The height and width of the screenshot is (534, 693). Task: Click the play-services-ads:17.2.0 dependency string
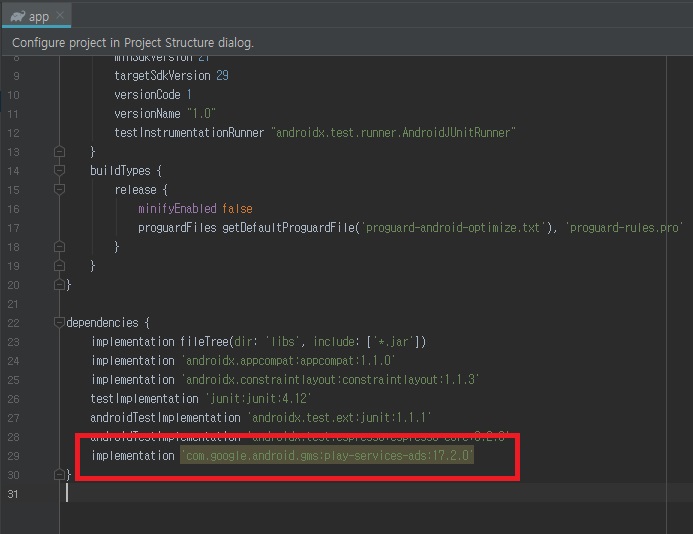point(327,455)
